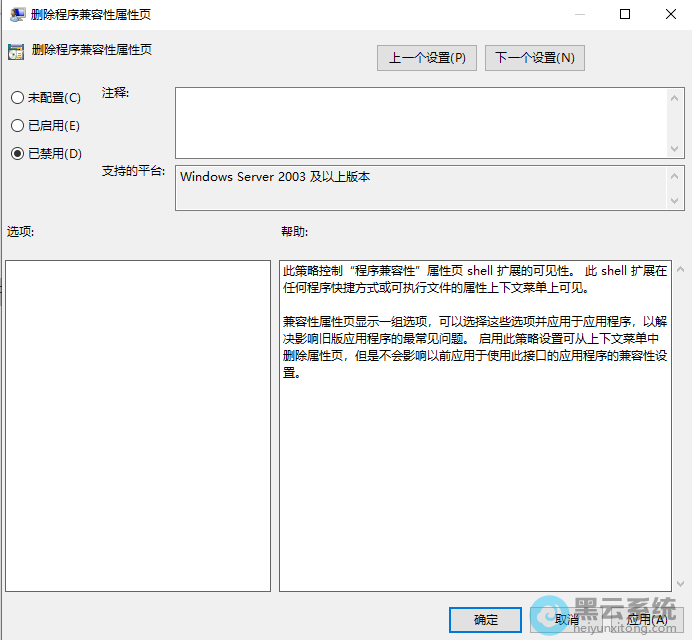Click the policy icon in the title bar
Viewport: 692px width, 640px height.
pos(17,14)
